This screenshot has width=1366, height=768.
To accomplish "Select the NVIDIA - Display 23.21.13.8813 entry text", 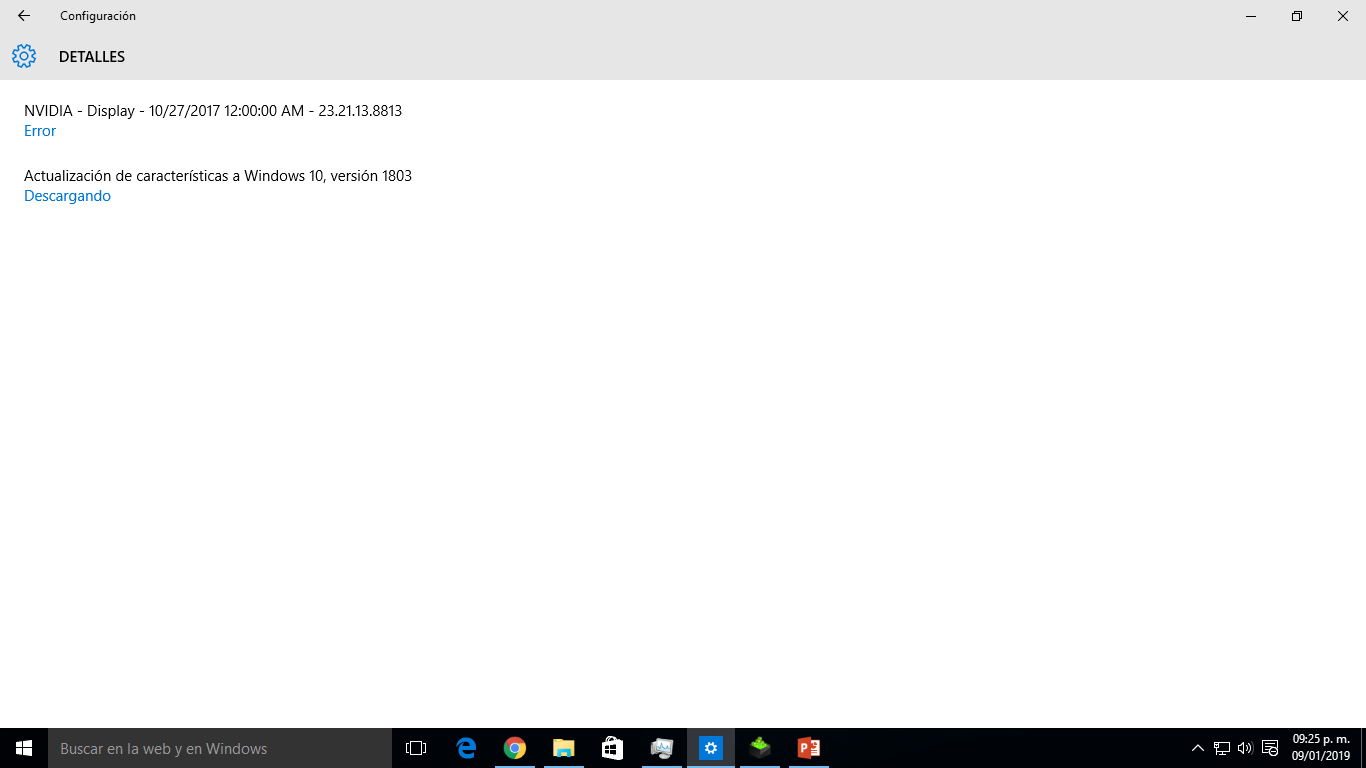I will 213,111.
